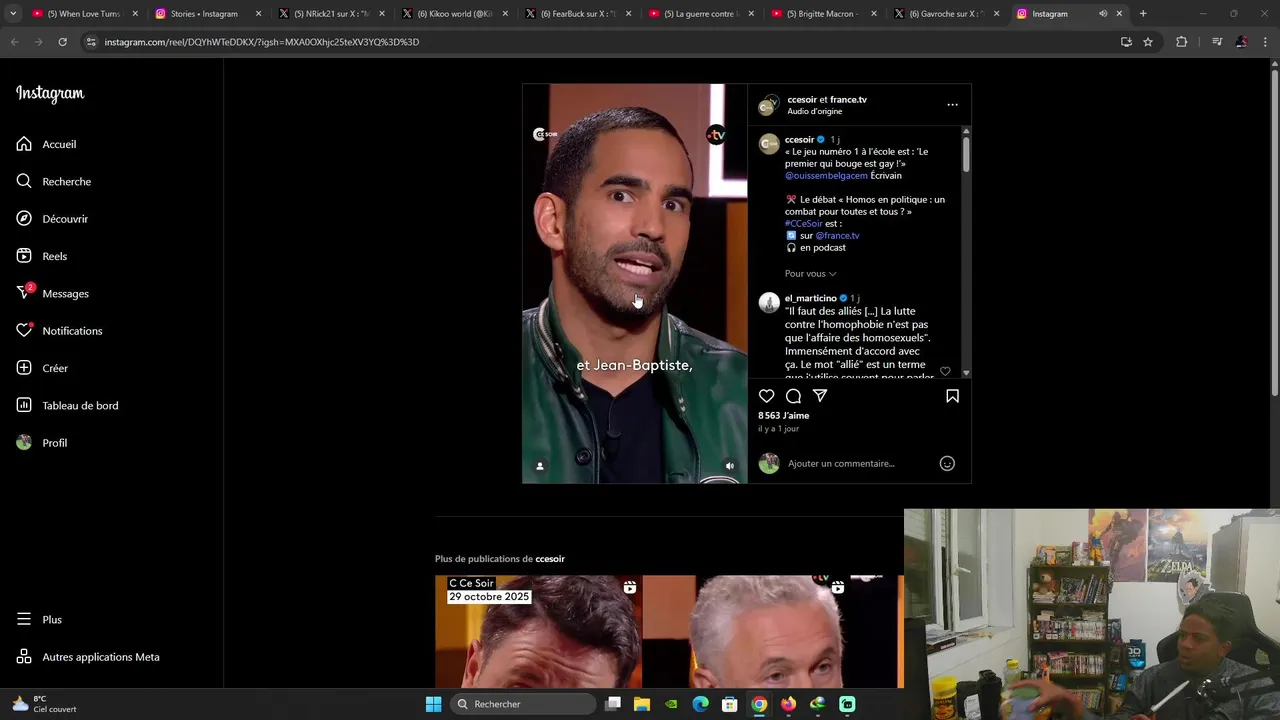Launch Firefox from taskbar
Viewport: 1280px width, 720px height.
coord(789,704)
